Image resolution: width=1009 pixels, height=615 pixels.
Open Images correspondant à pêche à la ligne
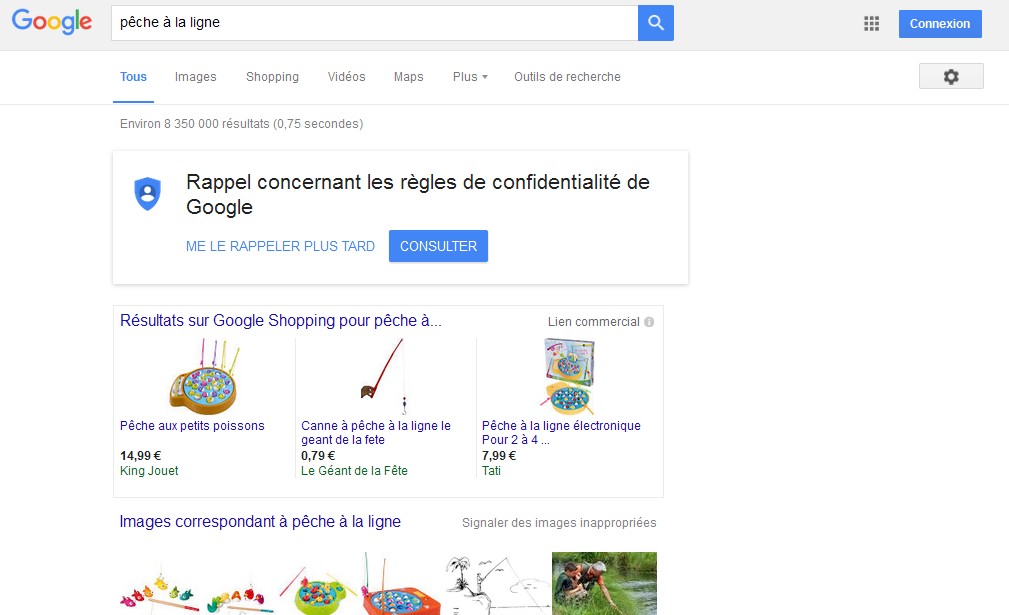point(260,522)
